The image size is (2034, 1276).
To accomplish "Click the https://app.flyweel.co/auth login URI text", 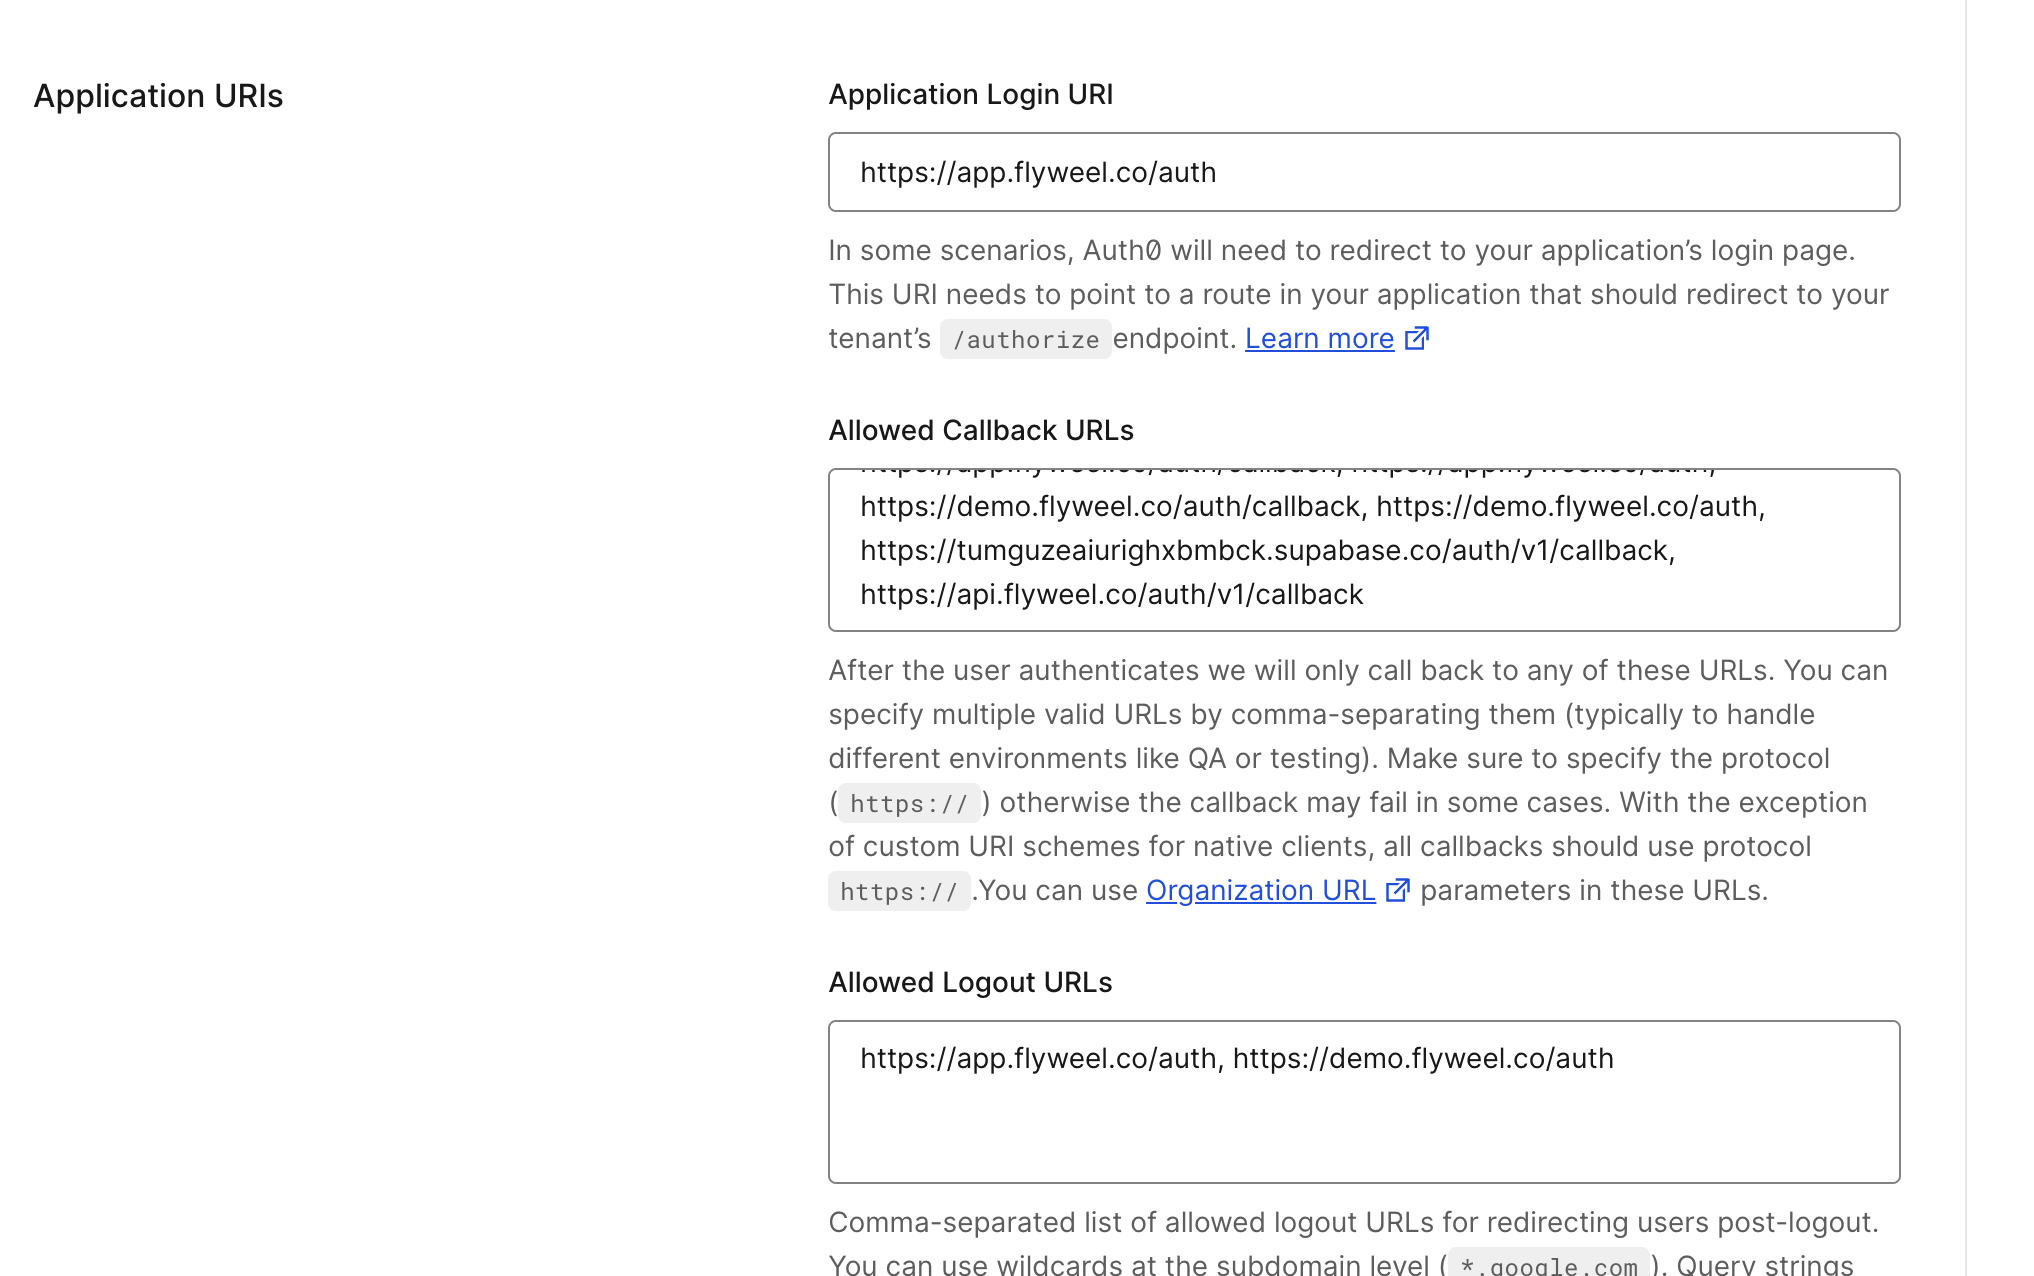I will click(1037, 171).
